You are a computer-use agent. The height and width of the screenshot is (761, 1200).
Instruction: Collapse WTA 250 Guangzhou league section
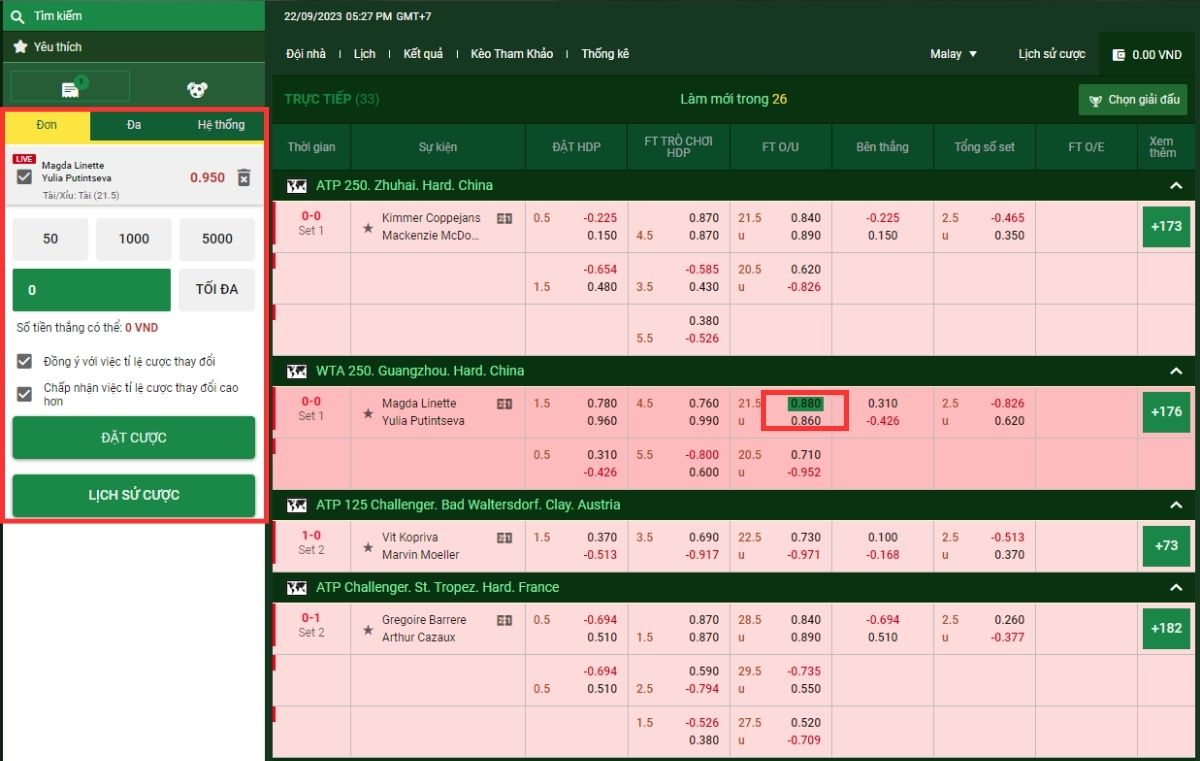point(1176,371)
